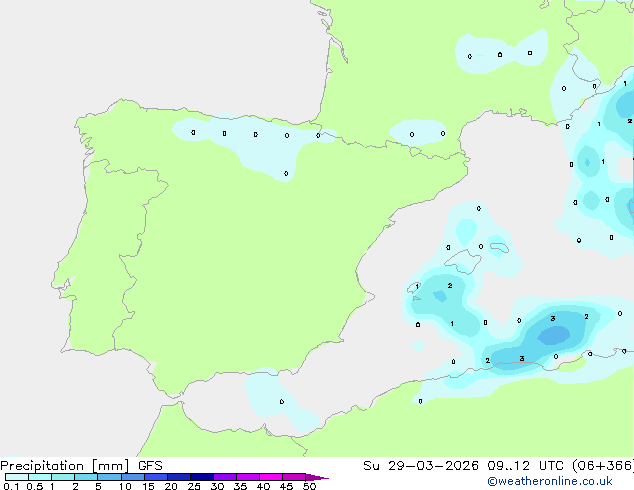
Task: Click the dark blue 25–30 legend swatch
Action: [202, 477]
